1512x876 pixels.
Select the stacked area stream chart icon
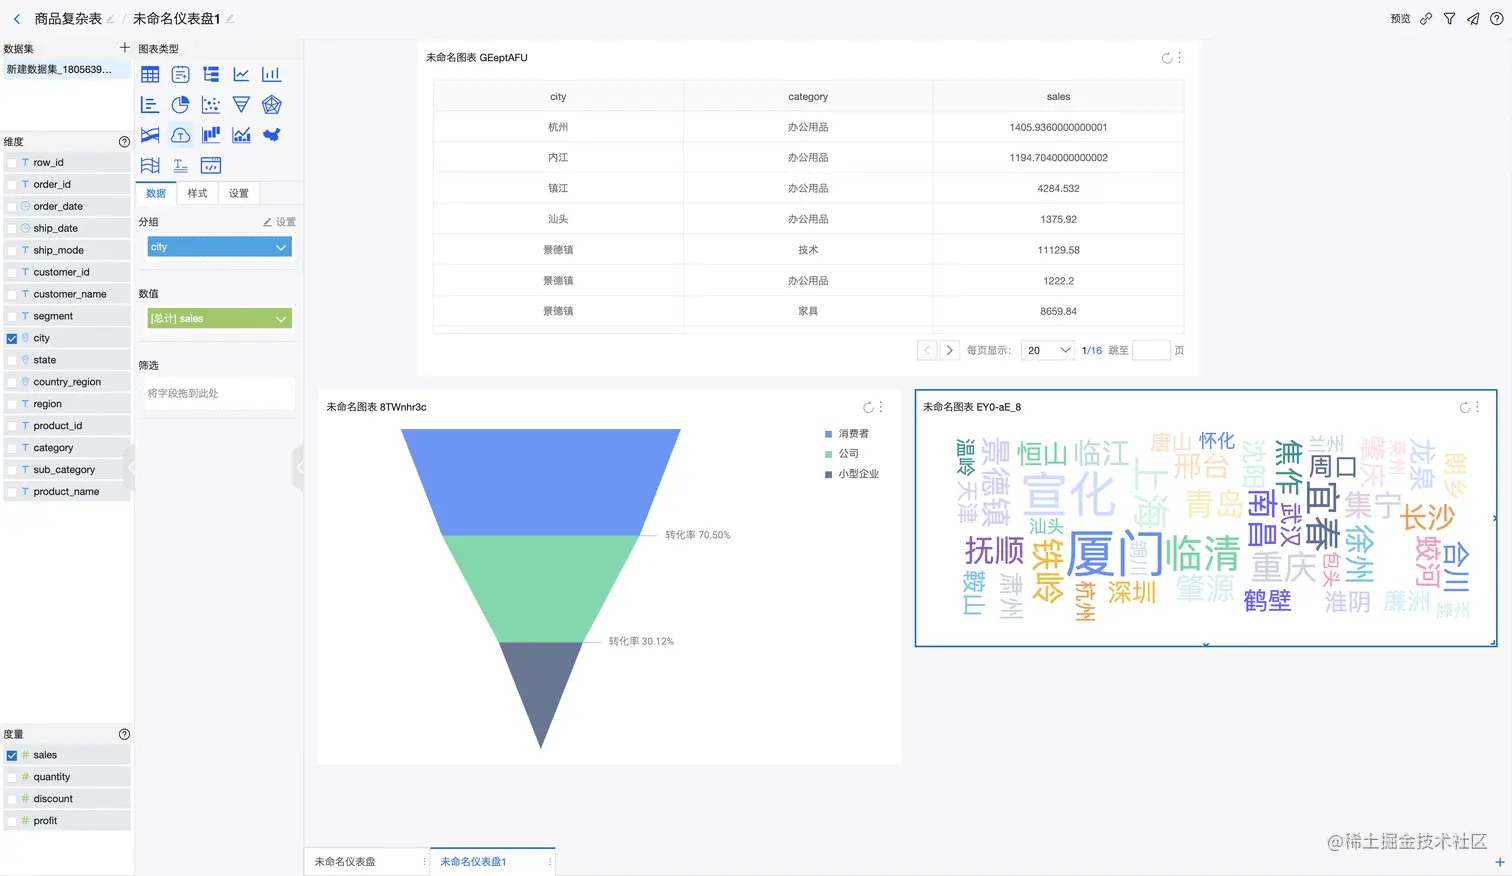coord(150,165)
